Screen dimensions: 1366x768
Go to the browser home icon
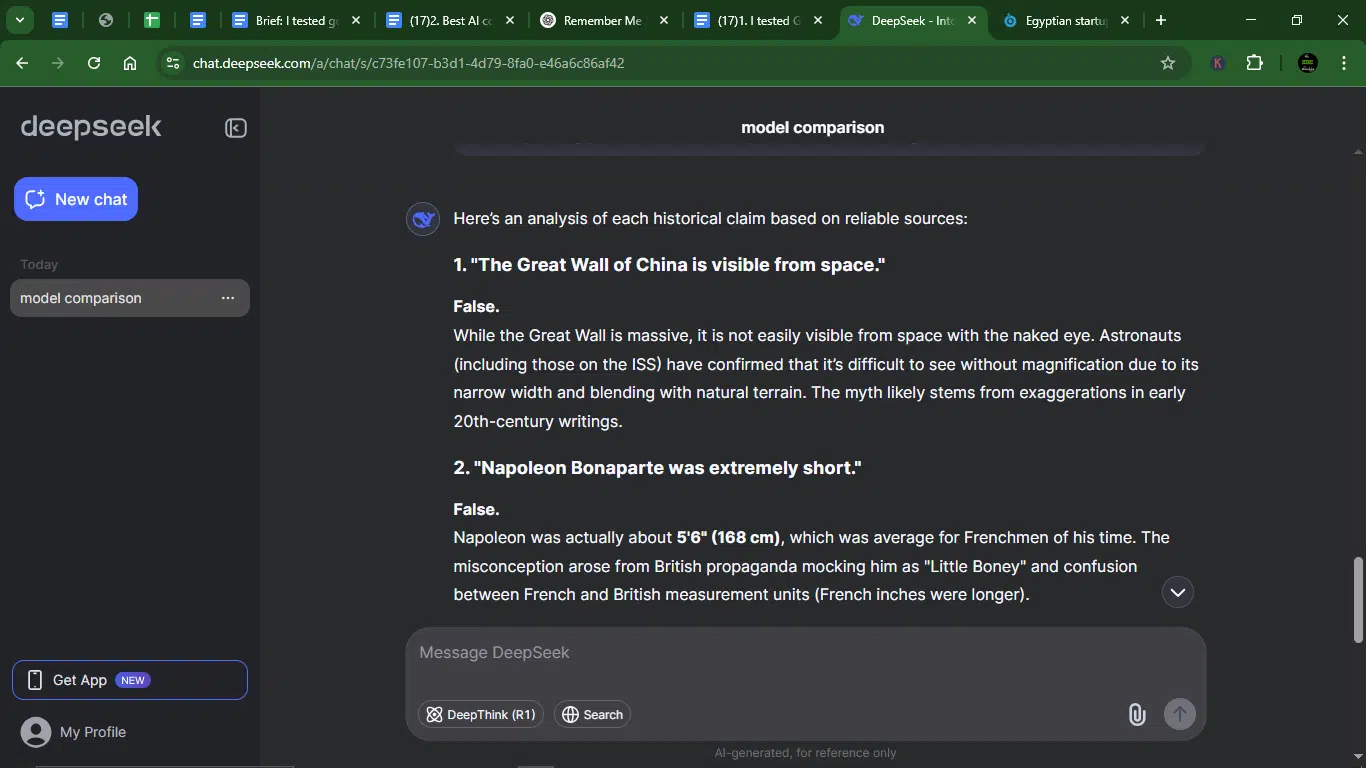130,63
